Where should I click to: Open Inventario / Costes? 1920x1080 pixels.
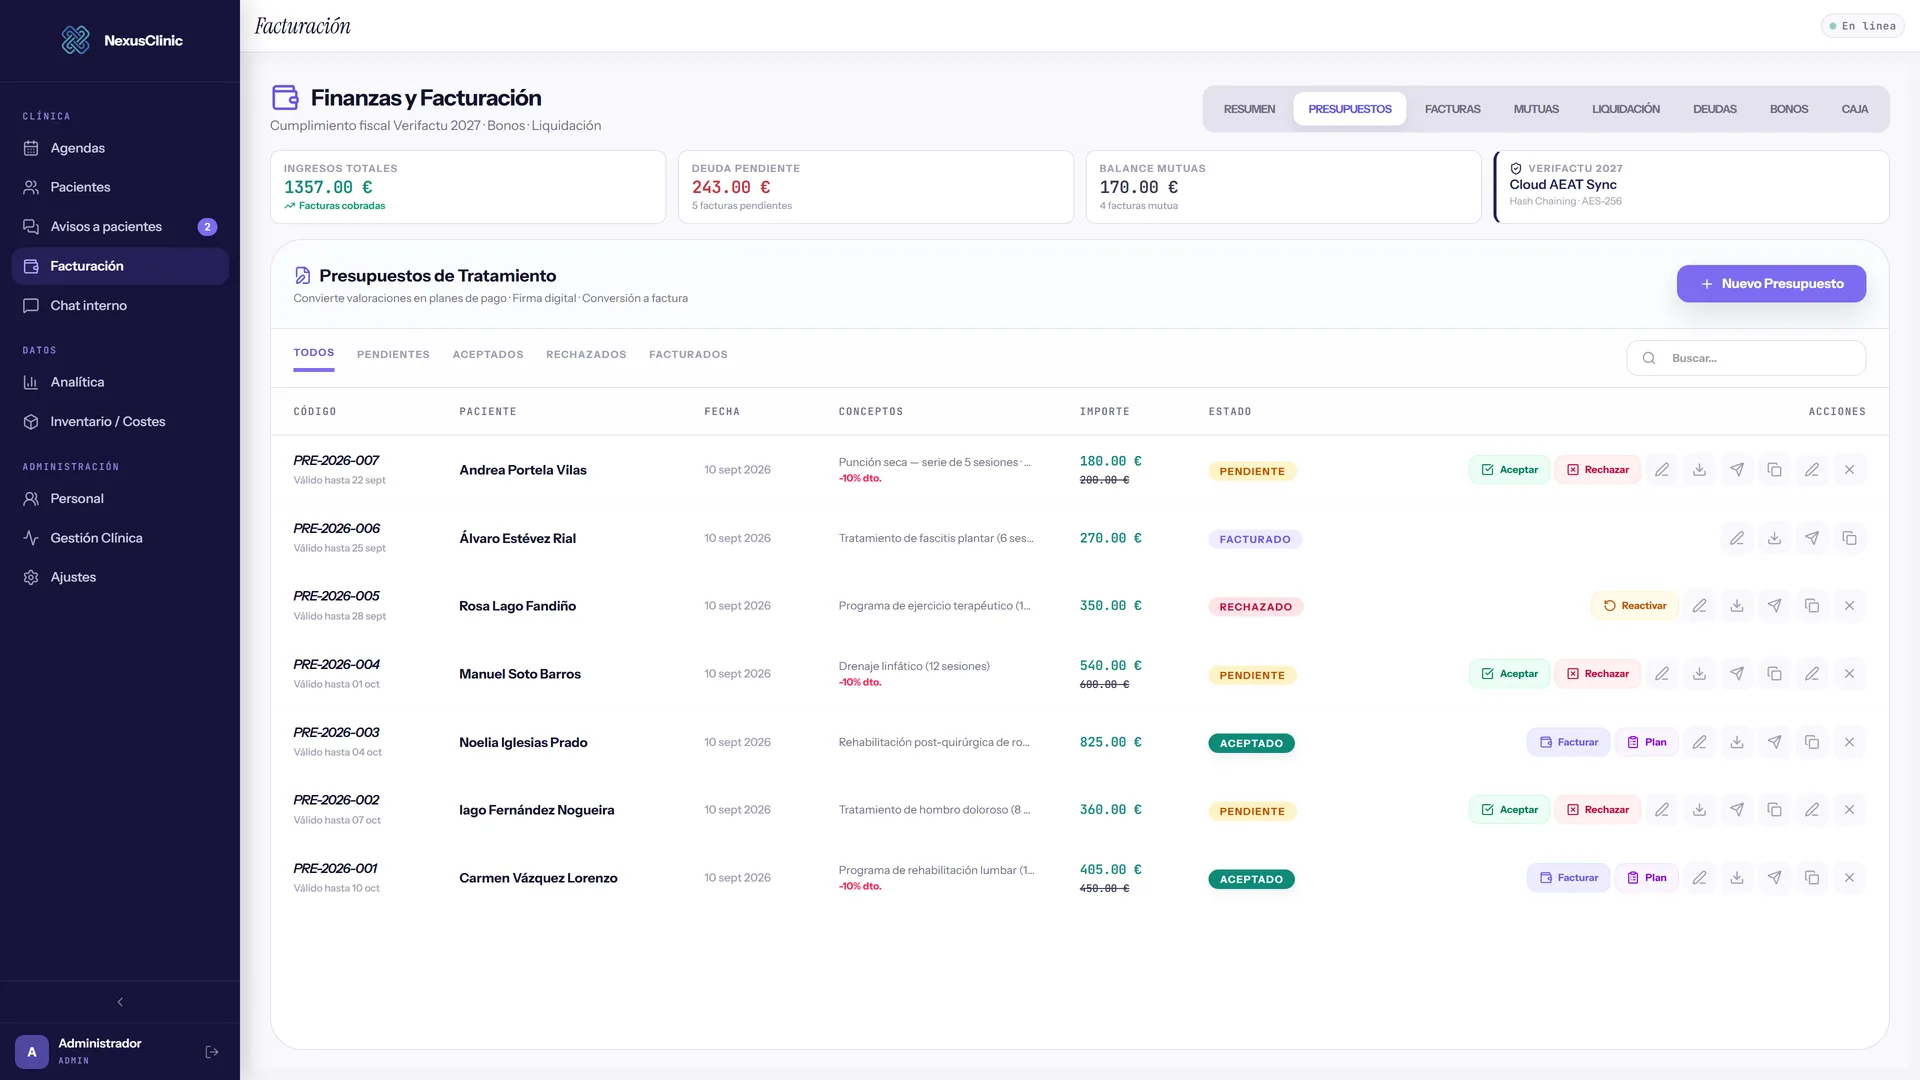pyautogui.click(x=120, y=422)
